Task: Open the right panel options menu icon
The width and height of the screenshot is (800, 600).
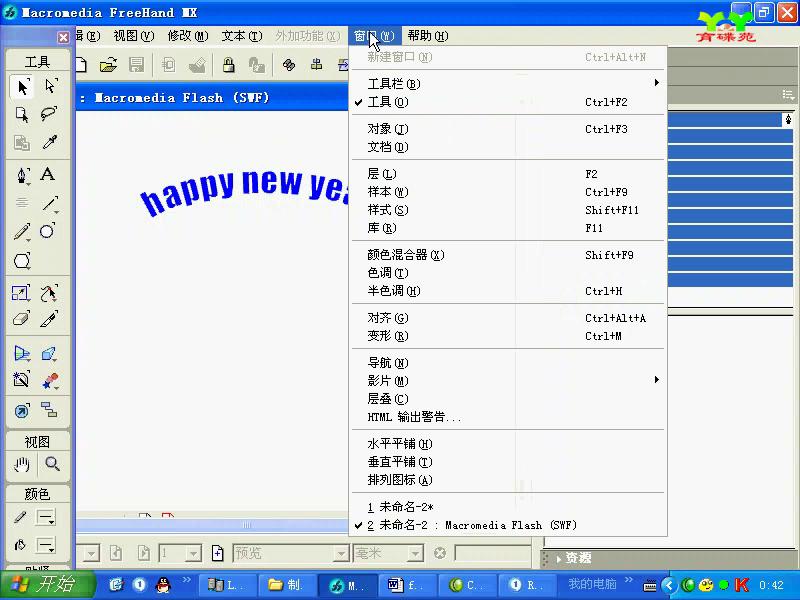Action: tap(788, 95)
